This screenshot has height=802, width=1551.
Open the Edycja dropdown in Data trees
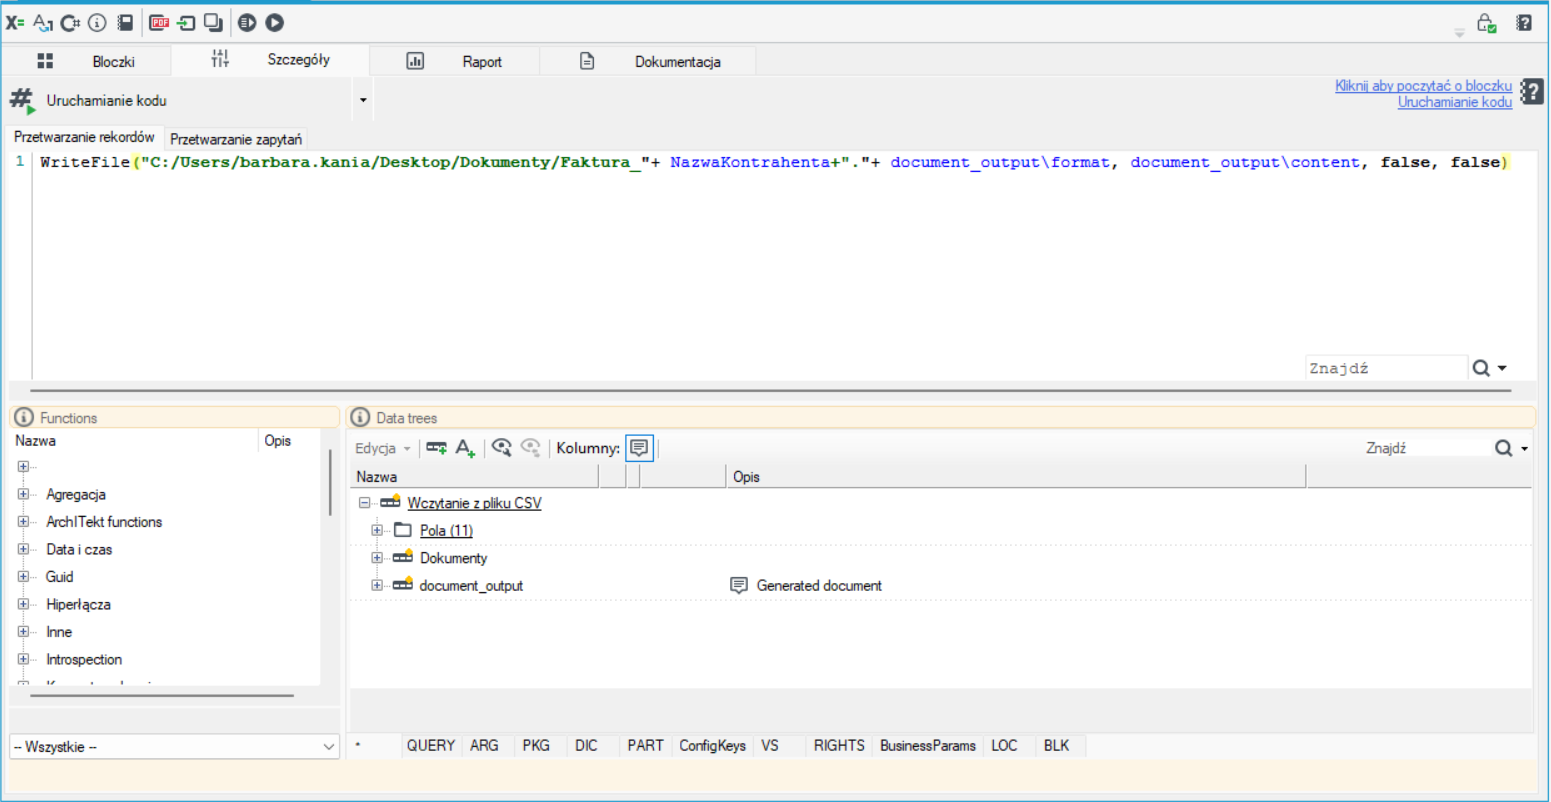coord(383,448)
